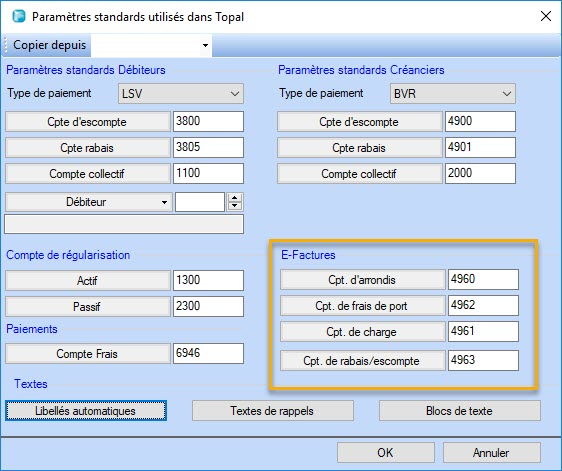This screenshot has height=471, width=562.
Task: Cancel the dialog with Annuler
Action: [492, 452]
